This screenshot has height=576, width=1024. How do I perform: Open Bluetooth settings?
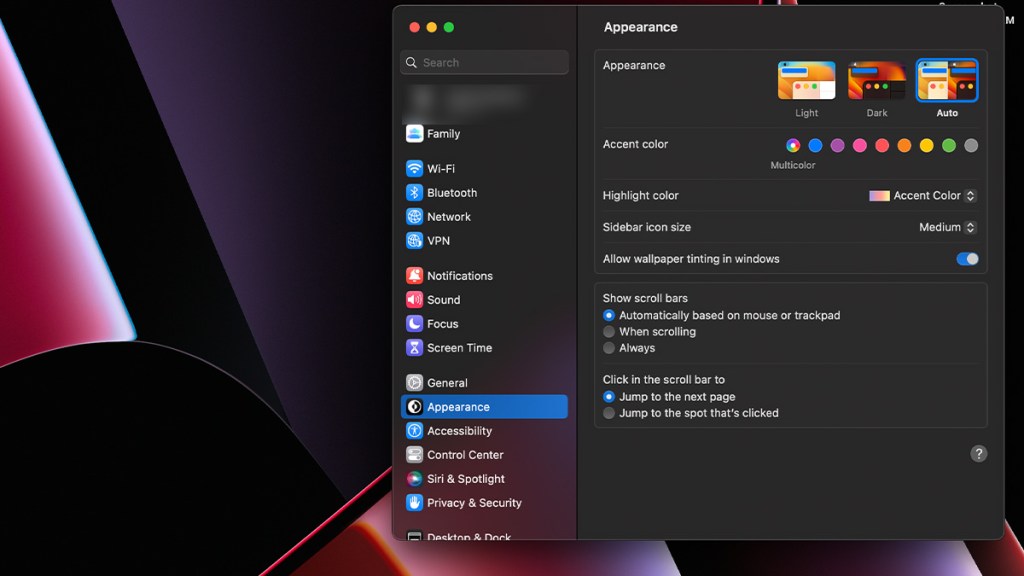(451, 192)
